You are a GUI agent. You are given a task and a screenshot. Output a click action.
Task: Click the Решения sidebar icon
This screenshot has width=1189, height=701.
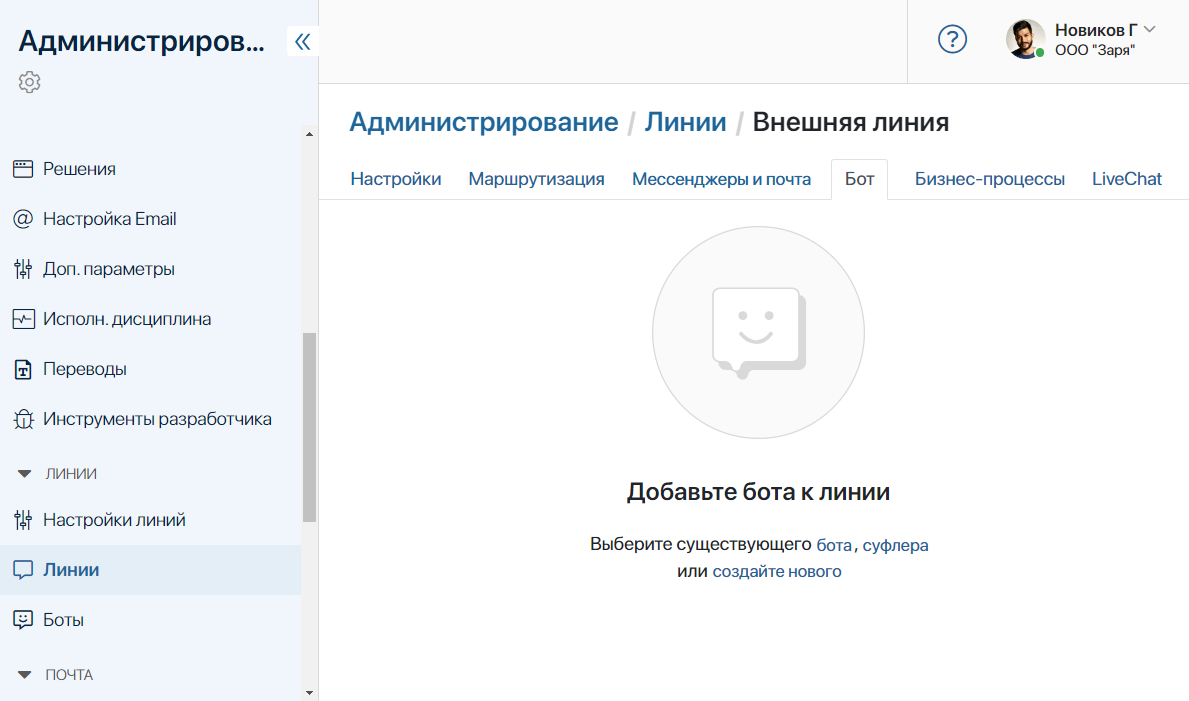tap(23, 169)
